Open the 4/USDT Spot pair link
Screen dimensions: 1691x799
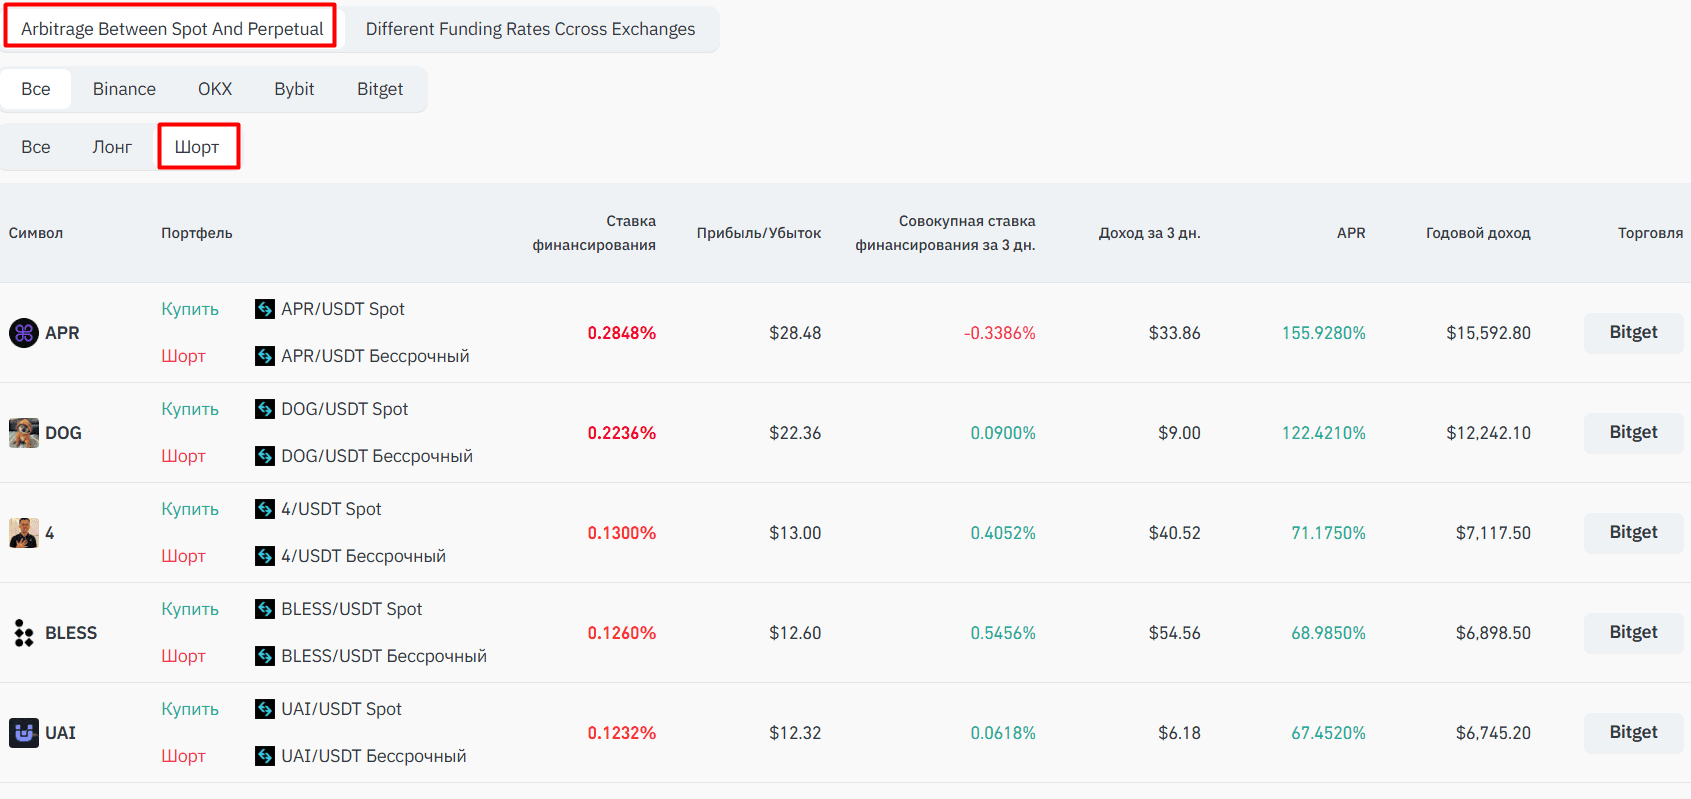tap(331, 509)
